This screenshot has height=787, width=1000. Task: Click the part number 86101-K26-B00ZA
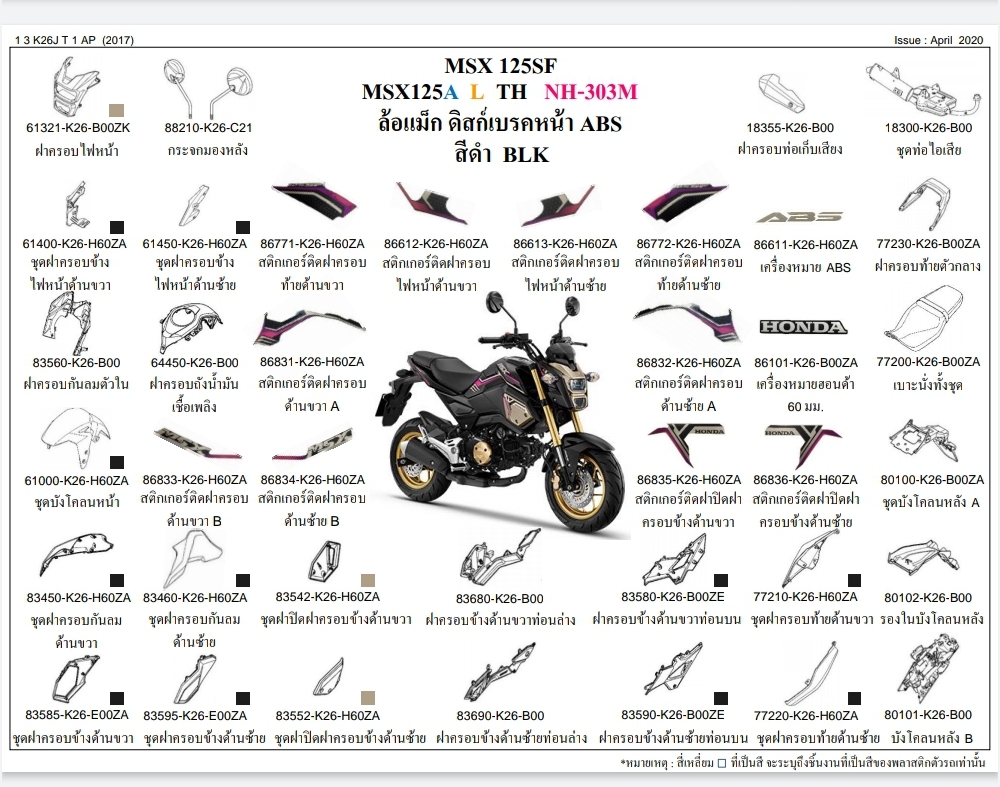click(x=806, y=363)
